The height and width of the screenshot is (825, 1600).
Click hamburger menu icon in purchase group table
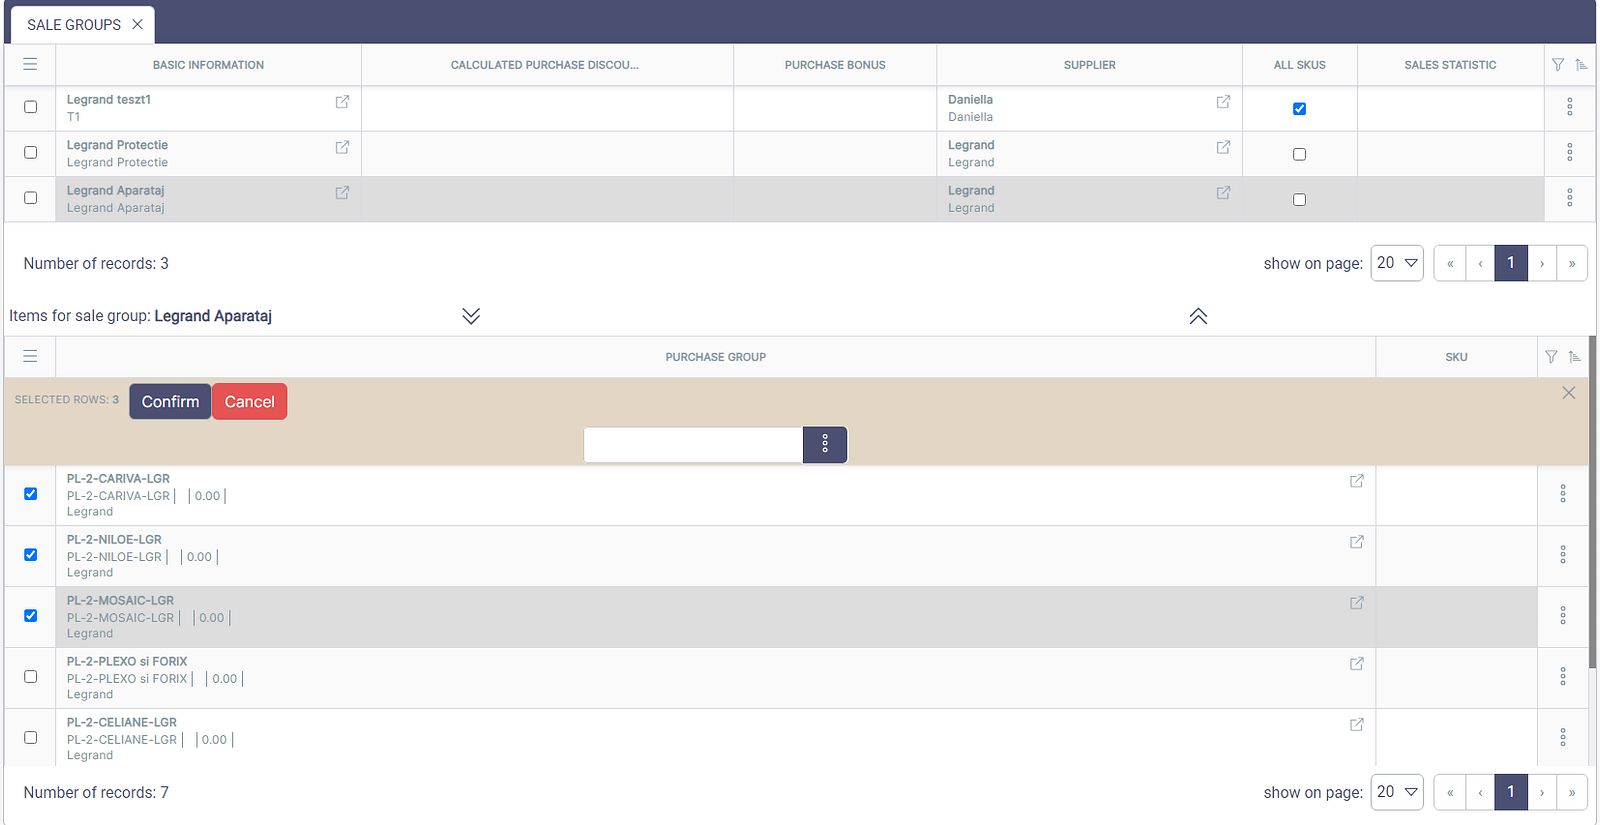click(30, 357)
